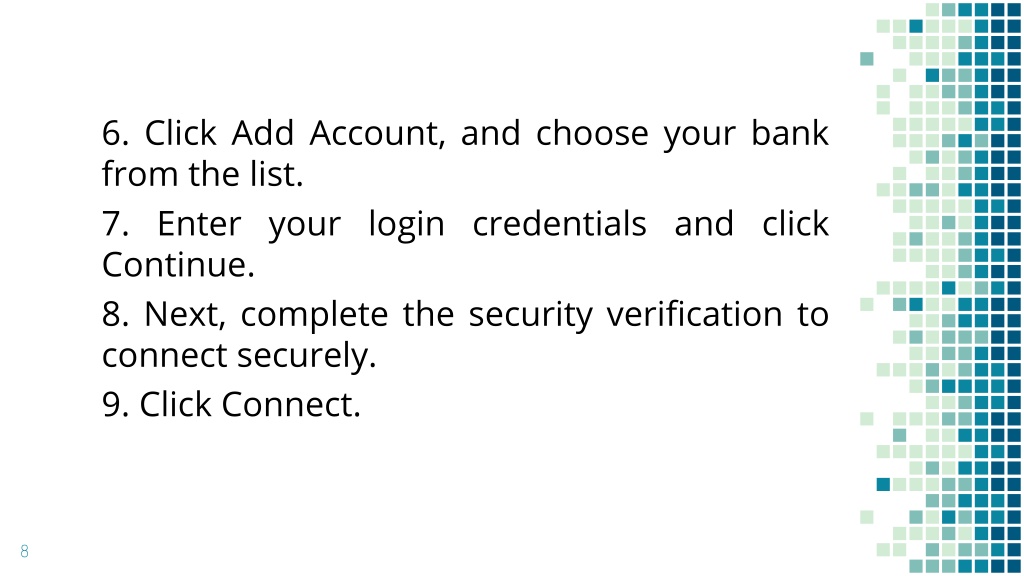This screenshot has width=1024, height=576.
Task: Click the step number "7." before Enter
Action: click(116, 224)
